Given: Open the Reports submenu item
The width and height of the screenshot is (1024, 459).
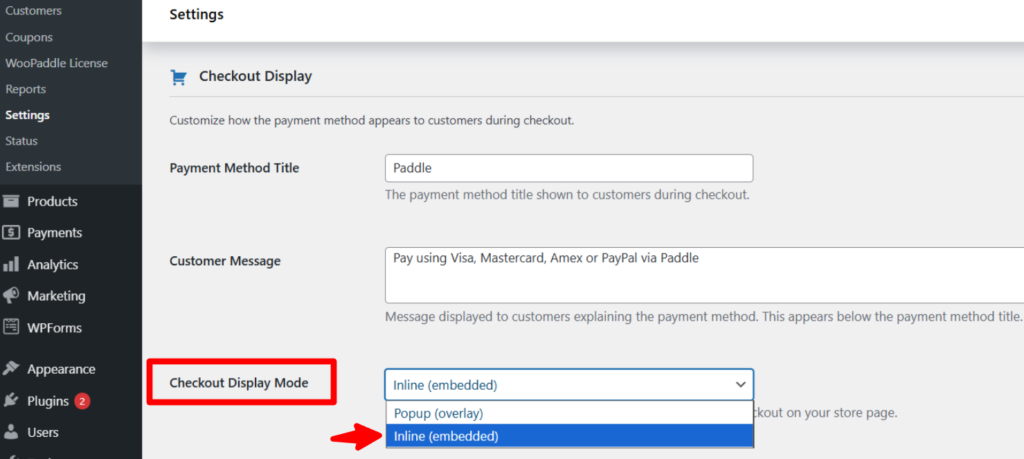Looking at the screenshot, I should click(x=25, y=89).
